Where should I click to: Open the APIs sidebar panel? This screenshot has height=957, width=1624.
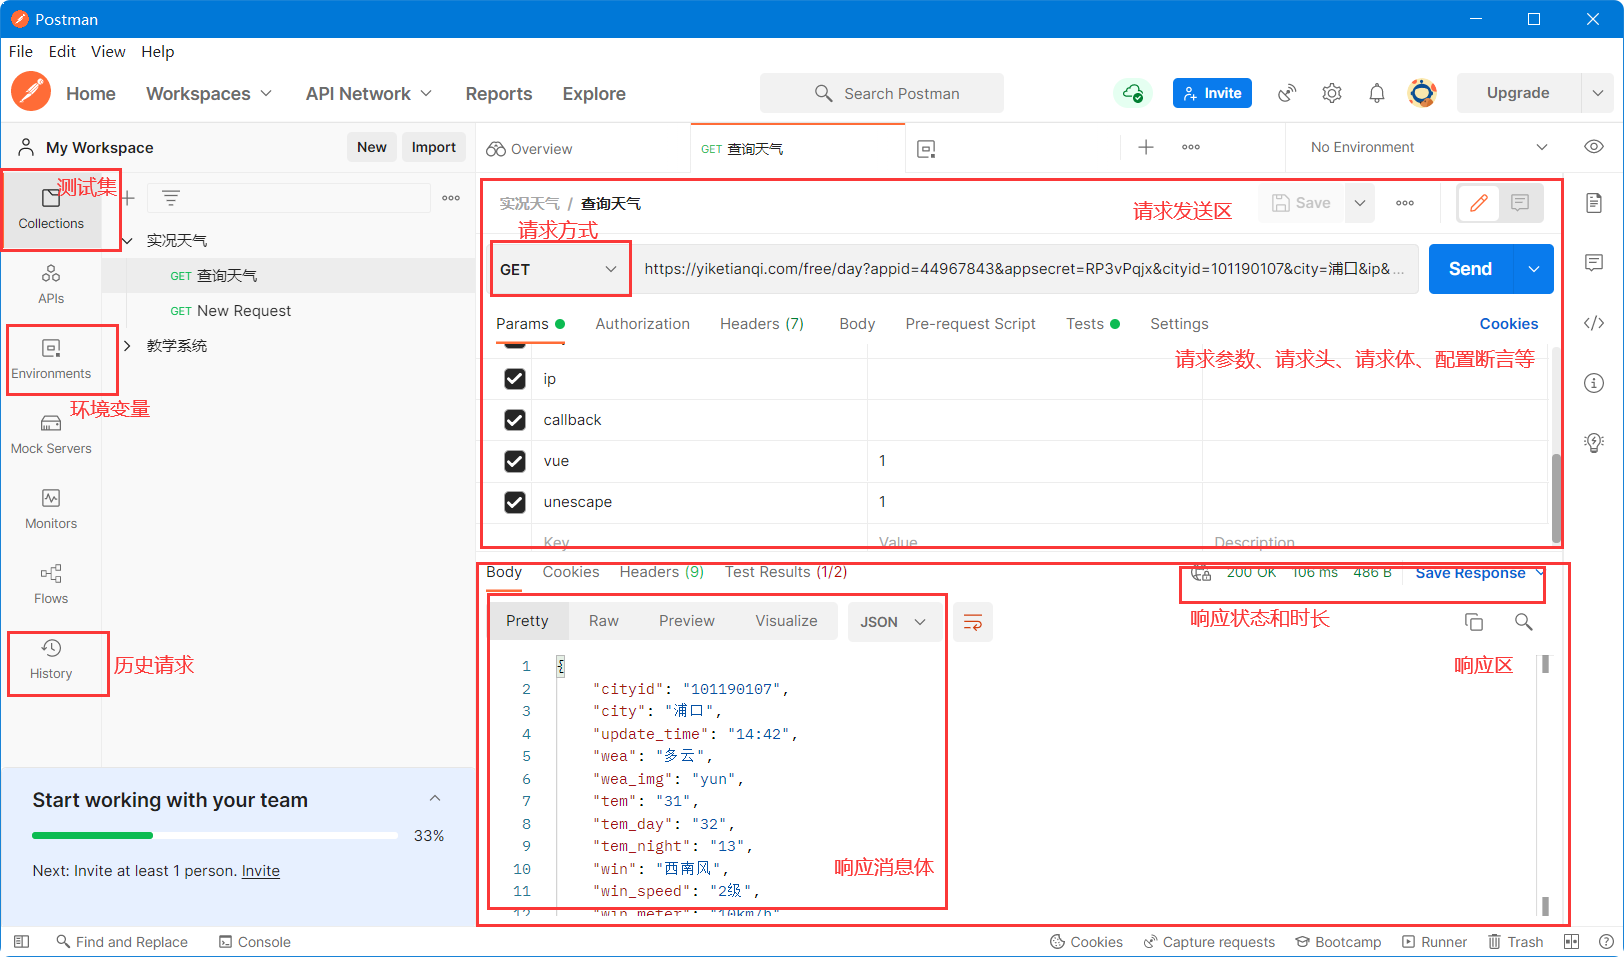pos(51,284)
